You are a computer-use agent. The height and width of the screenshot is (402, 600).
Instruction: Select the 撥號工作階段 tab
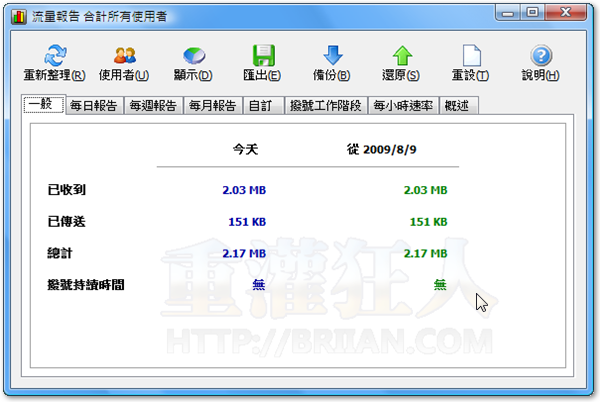click(325, 105)
